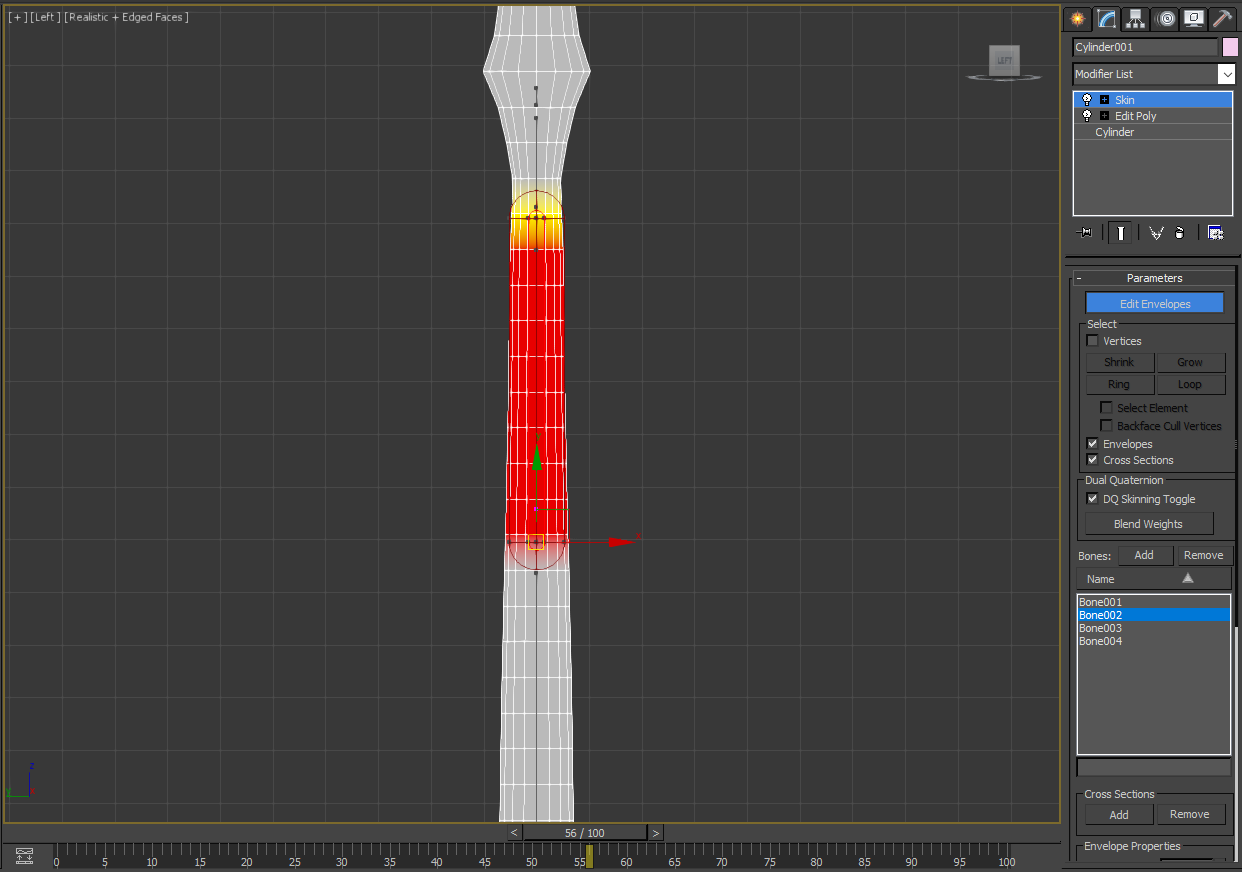Image resolution: width=1242 pixels, height=872 pixels.
Task: Open the Motion command panel tab
Action: click(x=1165, y=18)
